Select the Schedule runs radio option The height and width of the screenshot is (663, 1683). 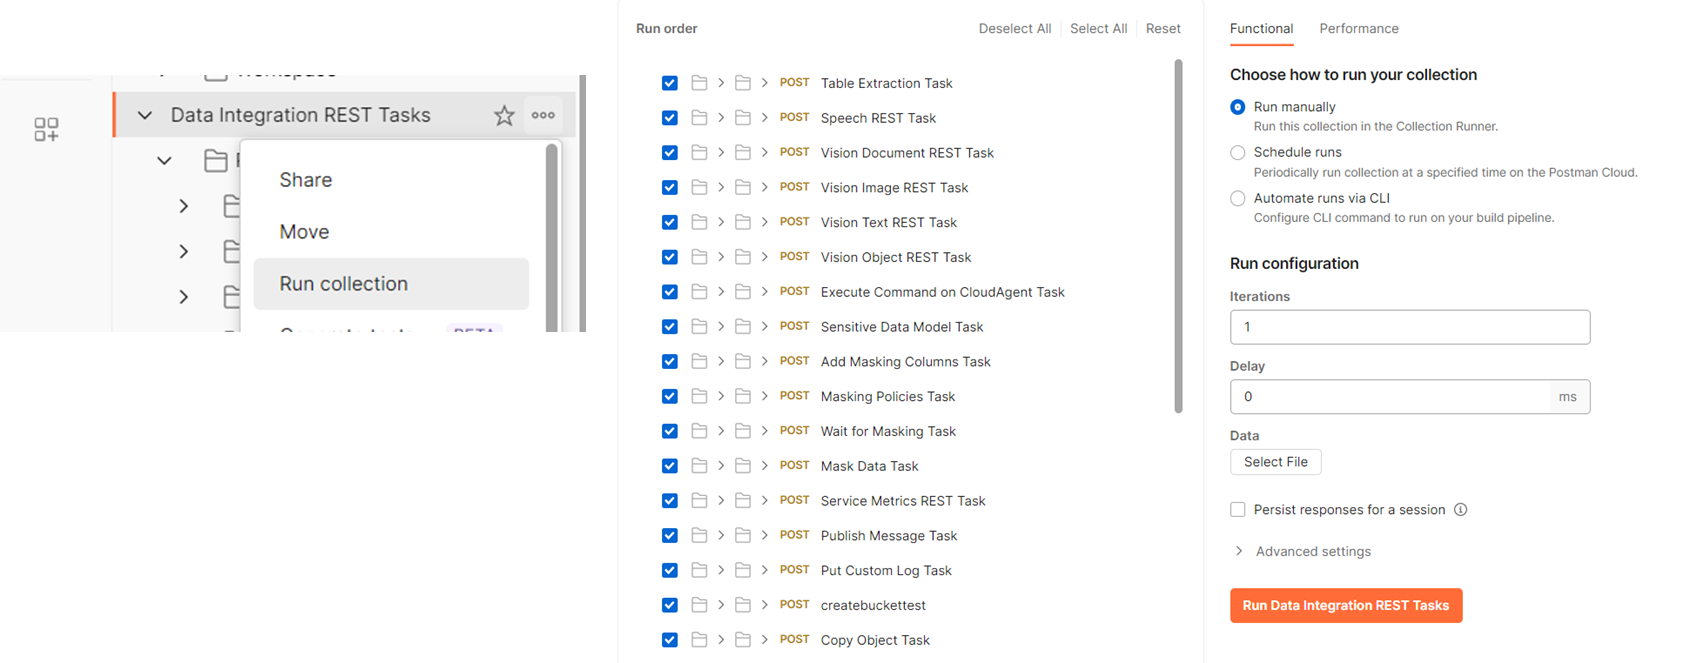[1238, 153]
